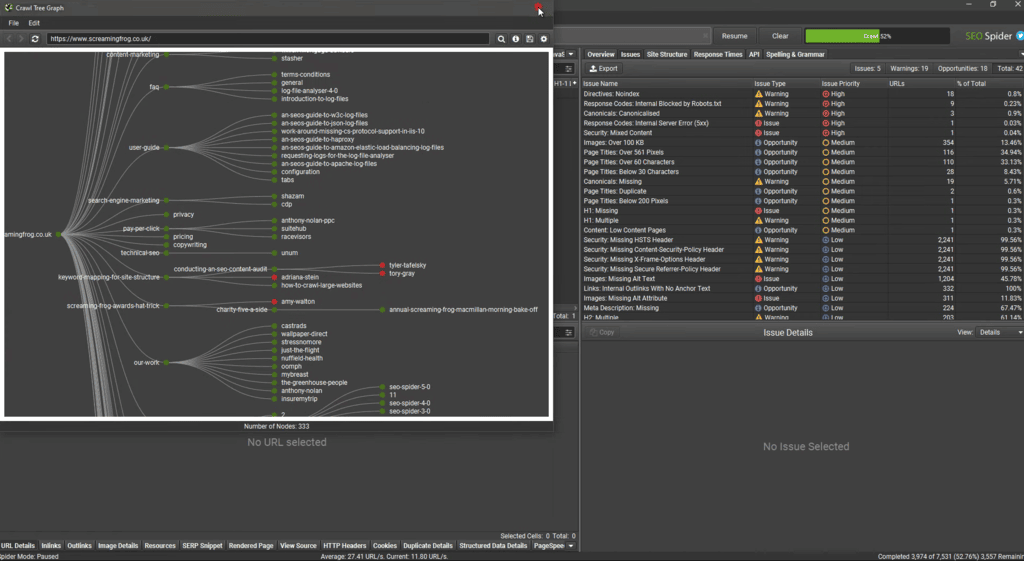The image size is (1024, 561).
Task: Open the SERP Snippet tab
Action: point(202,545)
